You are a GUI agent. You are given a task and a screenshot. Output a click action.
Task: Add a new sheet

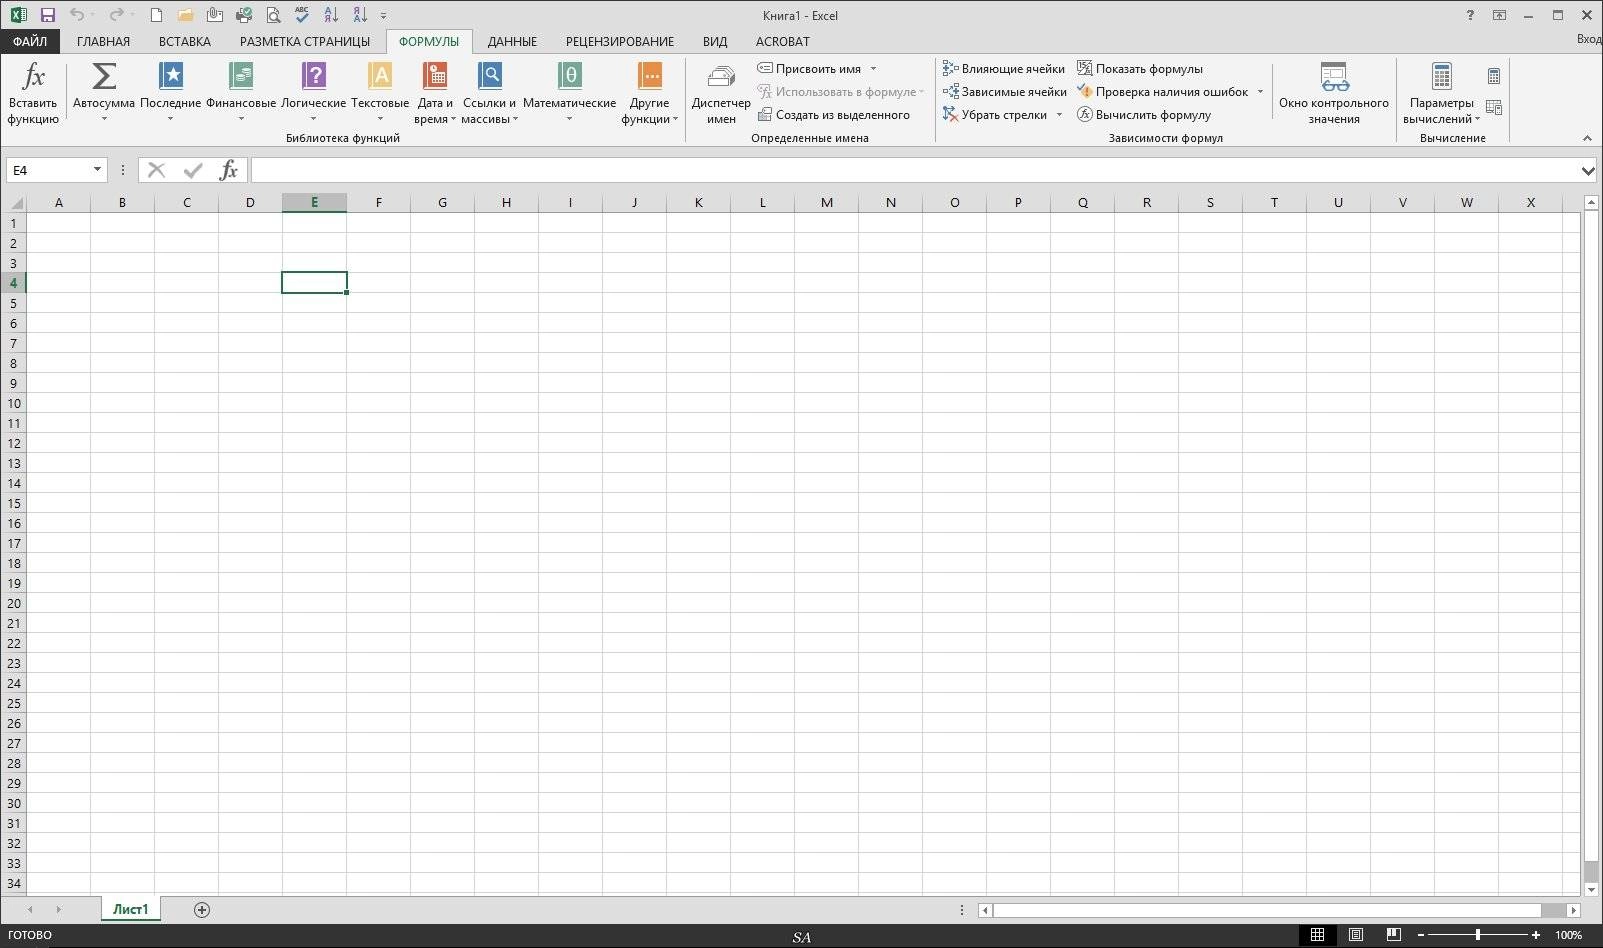pos(202,910)
